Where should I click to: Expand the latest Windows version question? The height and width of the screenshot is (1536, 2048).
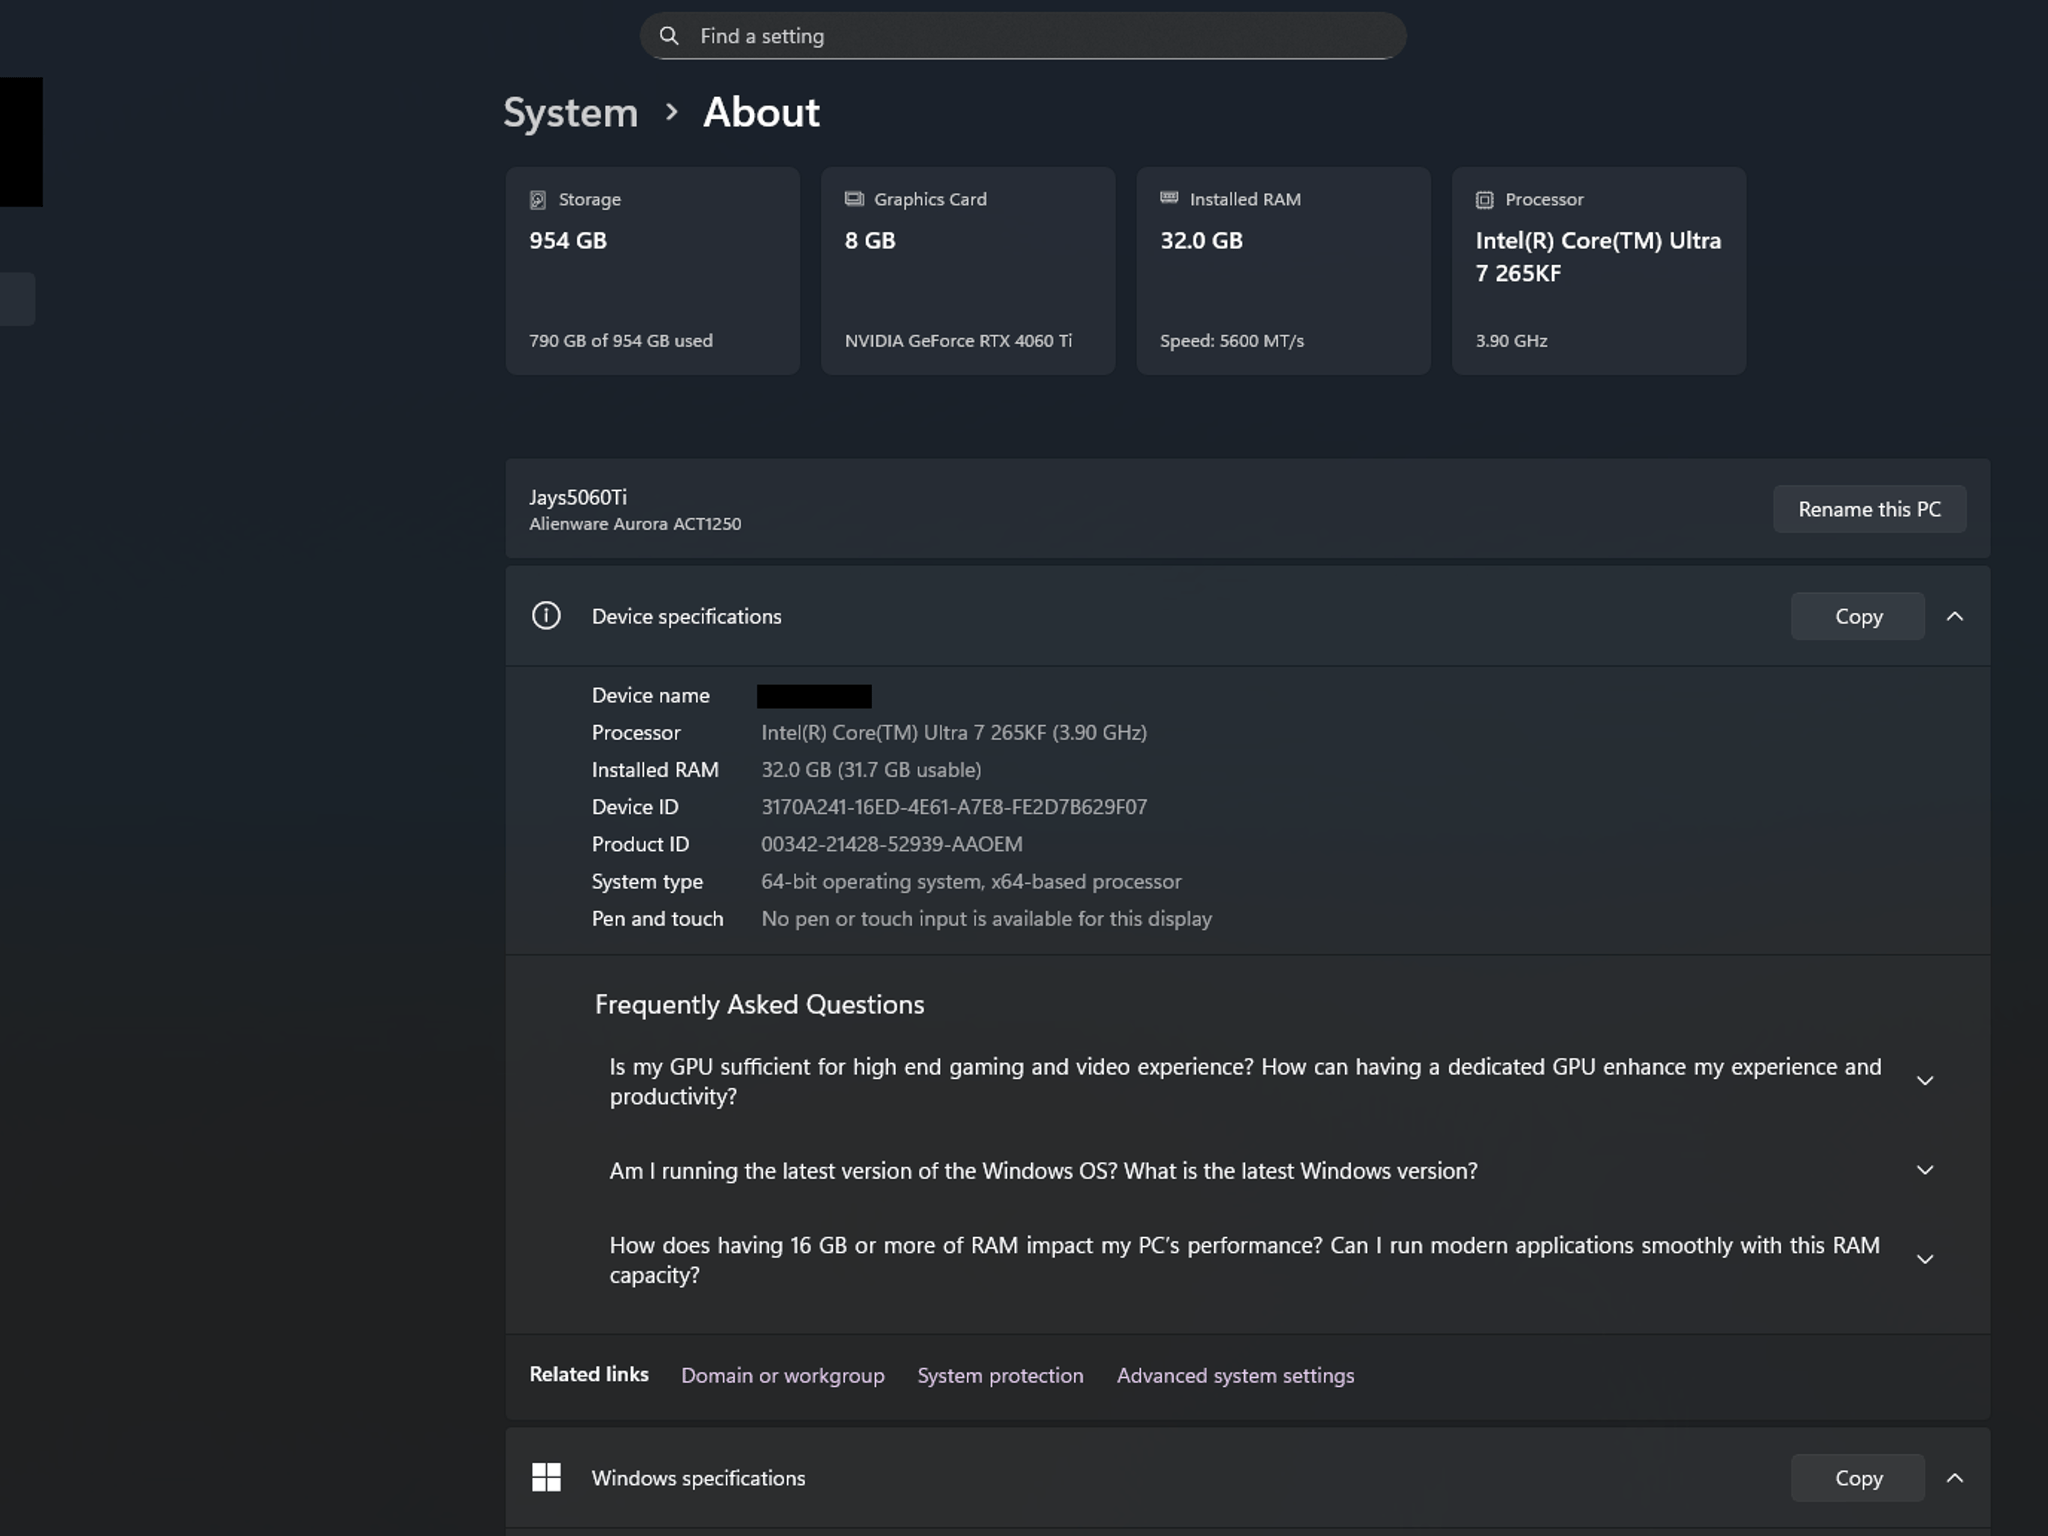pyautogui.click(x=1925, y=1170)
